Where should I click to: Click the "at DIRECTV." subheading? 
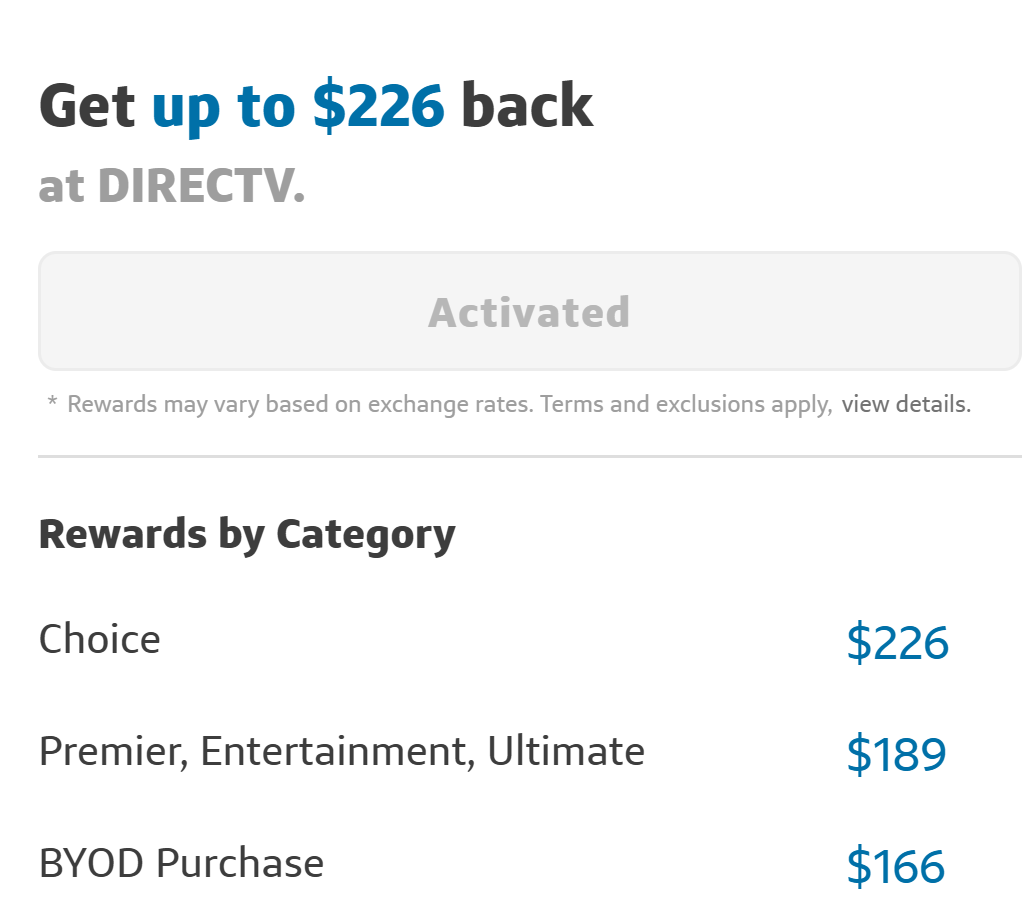coord(171,185)
